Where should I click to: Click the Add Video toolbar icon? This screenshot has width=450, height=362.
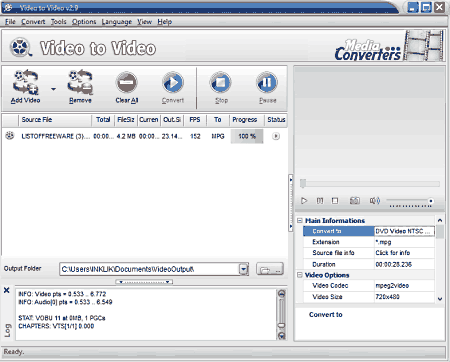pos(26,82)
